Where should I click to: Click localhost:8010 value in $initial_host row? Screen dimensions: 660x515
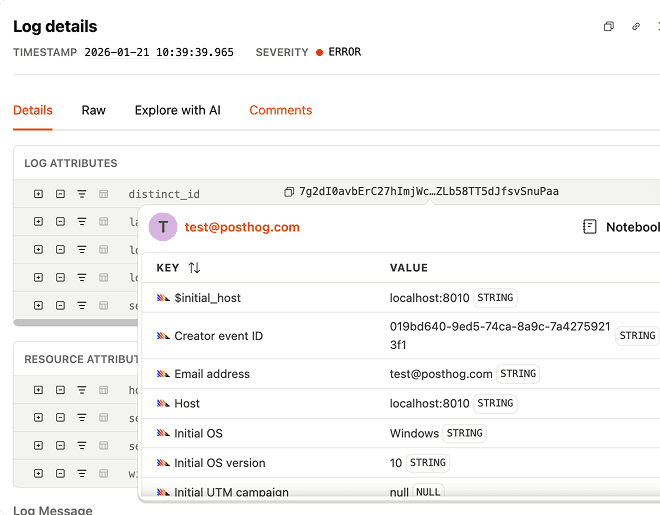point(429,298)
